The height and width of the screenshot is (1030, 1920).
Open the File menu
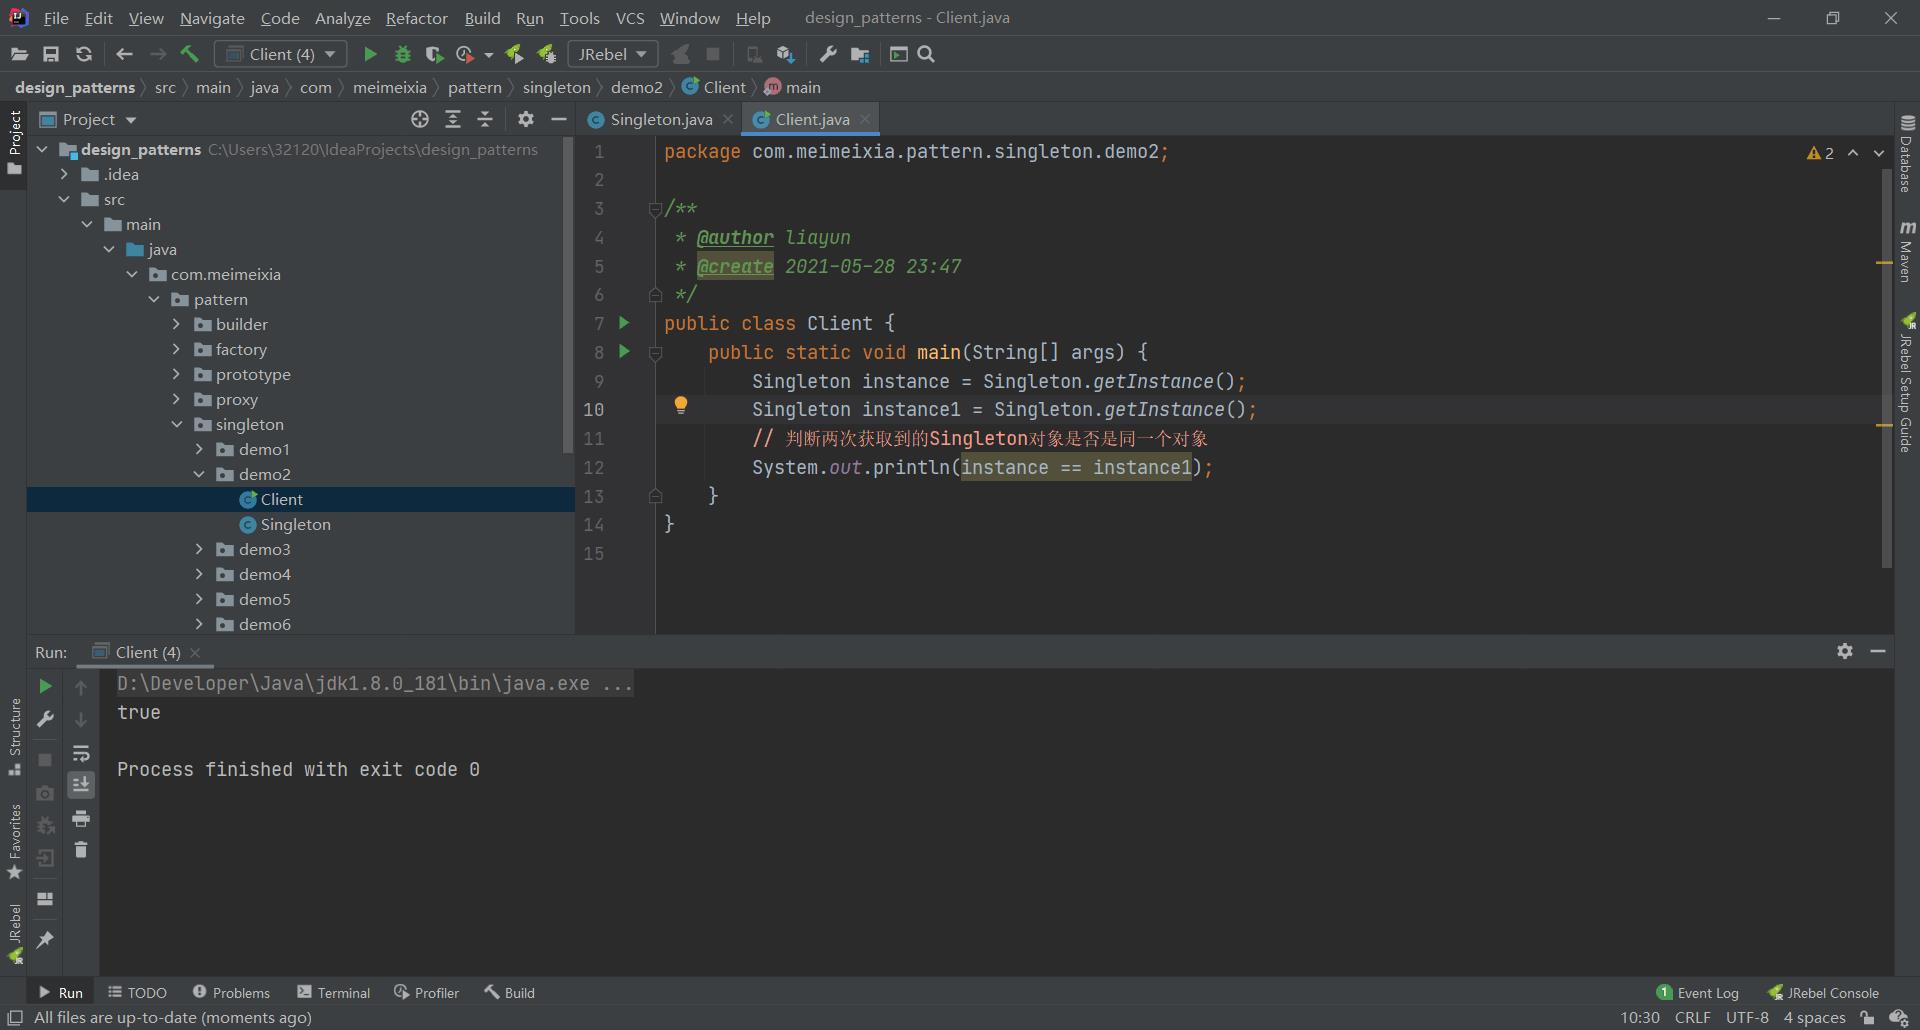[56, 18]
